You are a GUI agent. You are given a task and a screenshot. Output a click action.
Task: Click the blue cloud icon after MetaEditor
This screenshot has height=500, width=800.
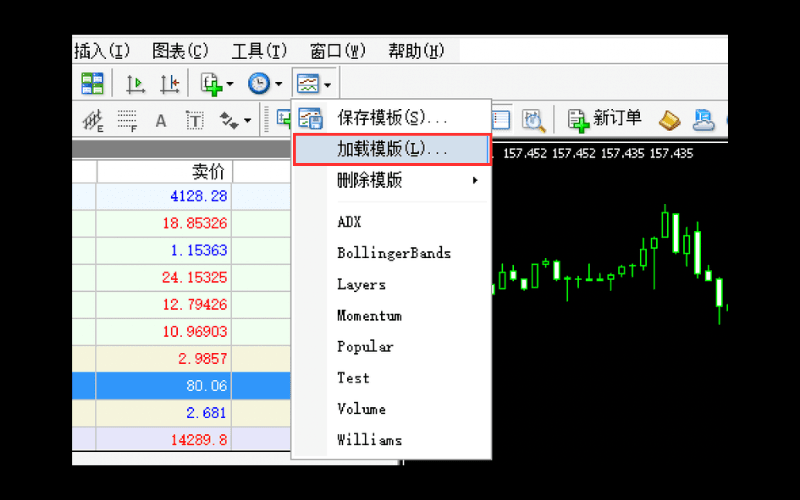[704, 120]
